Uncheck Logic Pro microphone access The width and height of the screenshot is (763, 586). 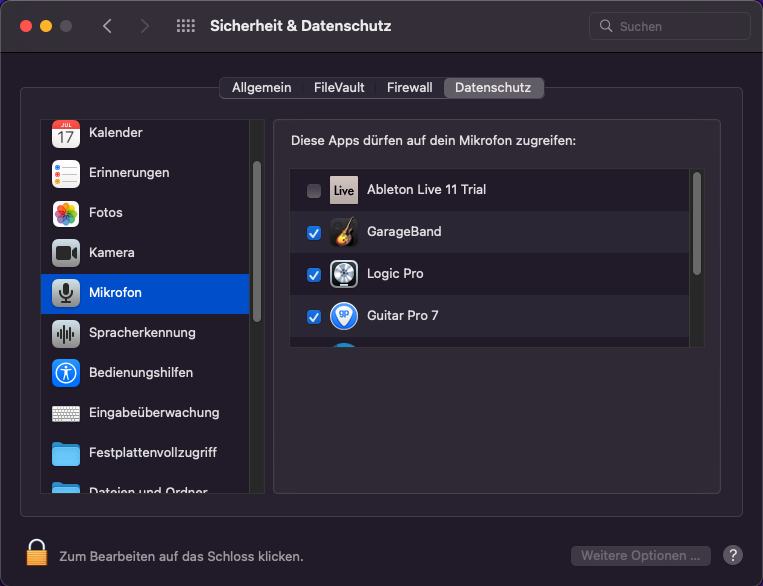pos(314,275)
